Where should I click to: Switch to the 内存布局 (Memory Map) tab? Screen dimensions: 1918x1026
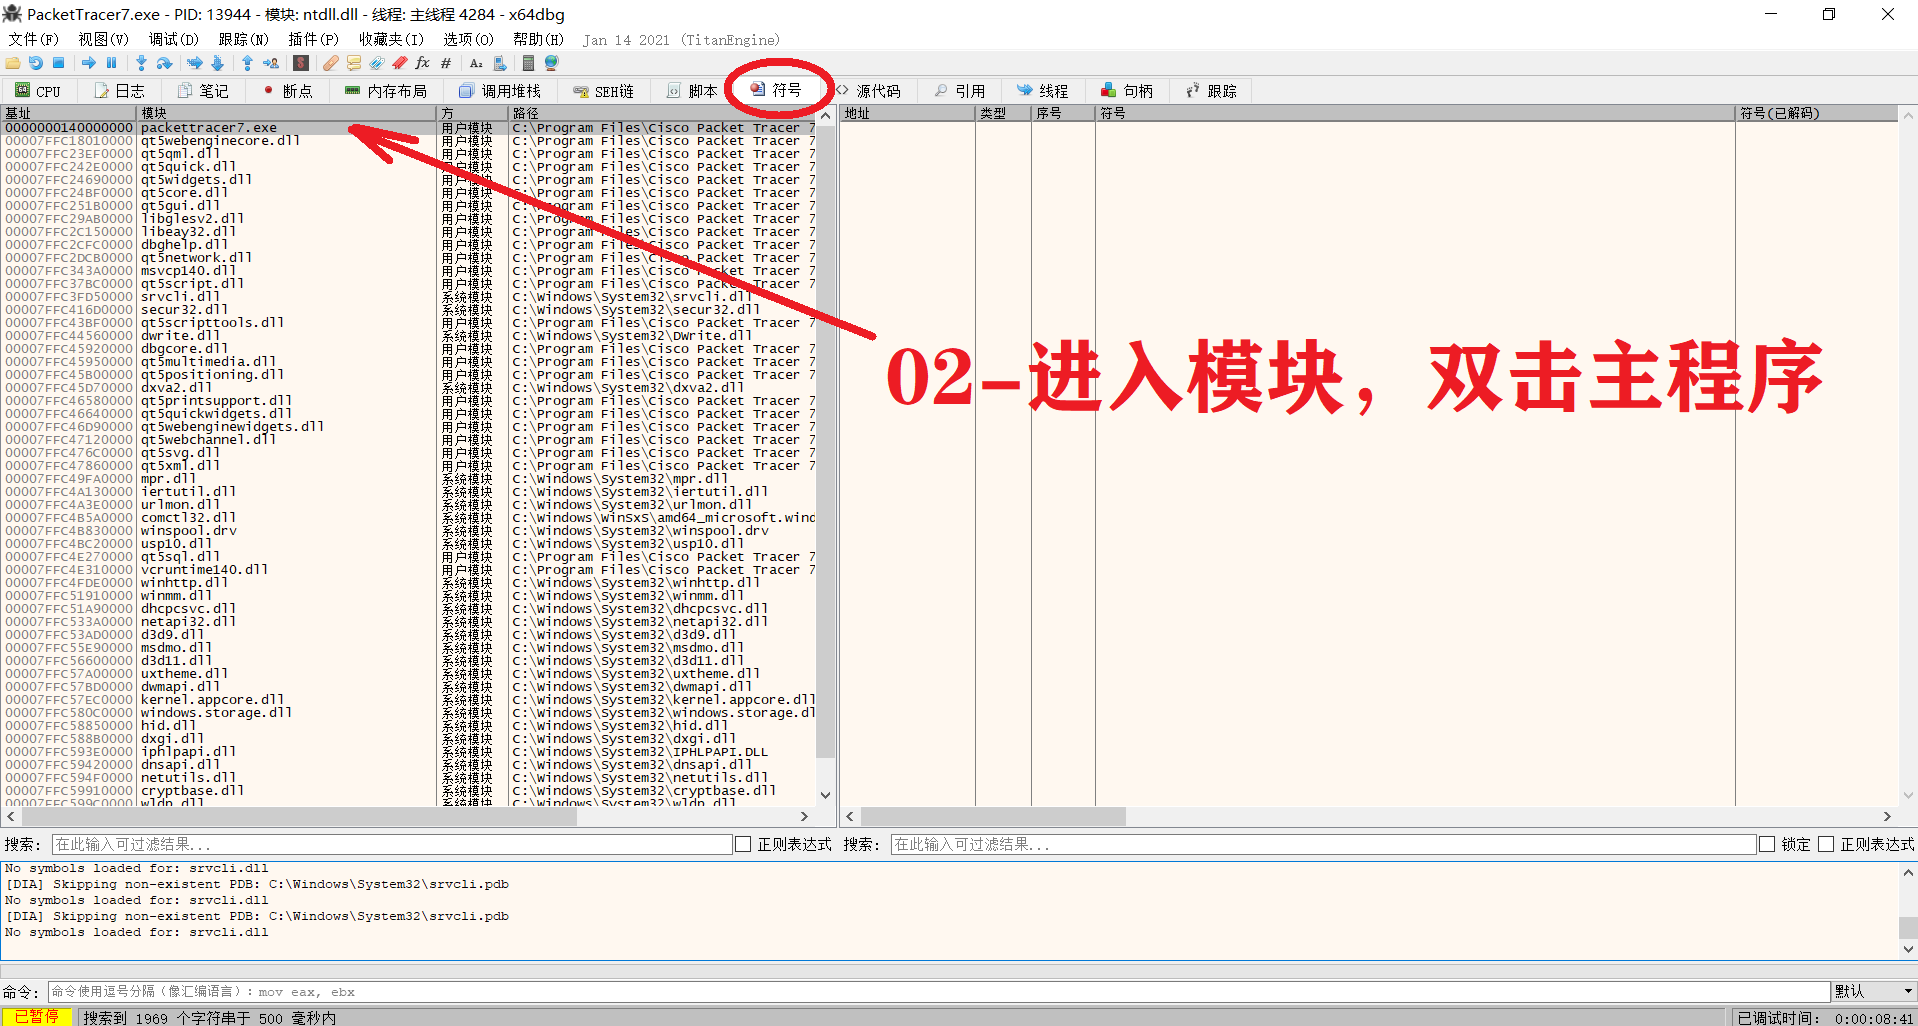click(x=385, y=91)
